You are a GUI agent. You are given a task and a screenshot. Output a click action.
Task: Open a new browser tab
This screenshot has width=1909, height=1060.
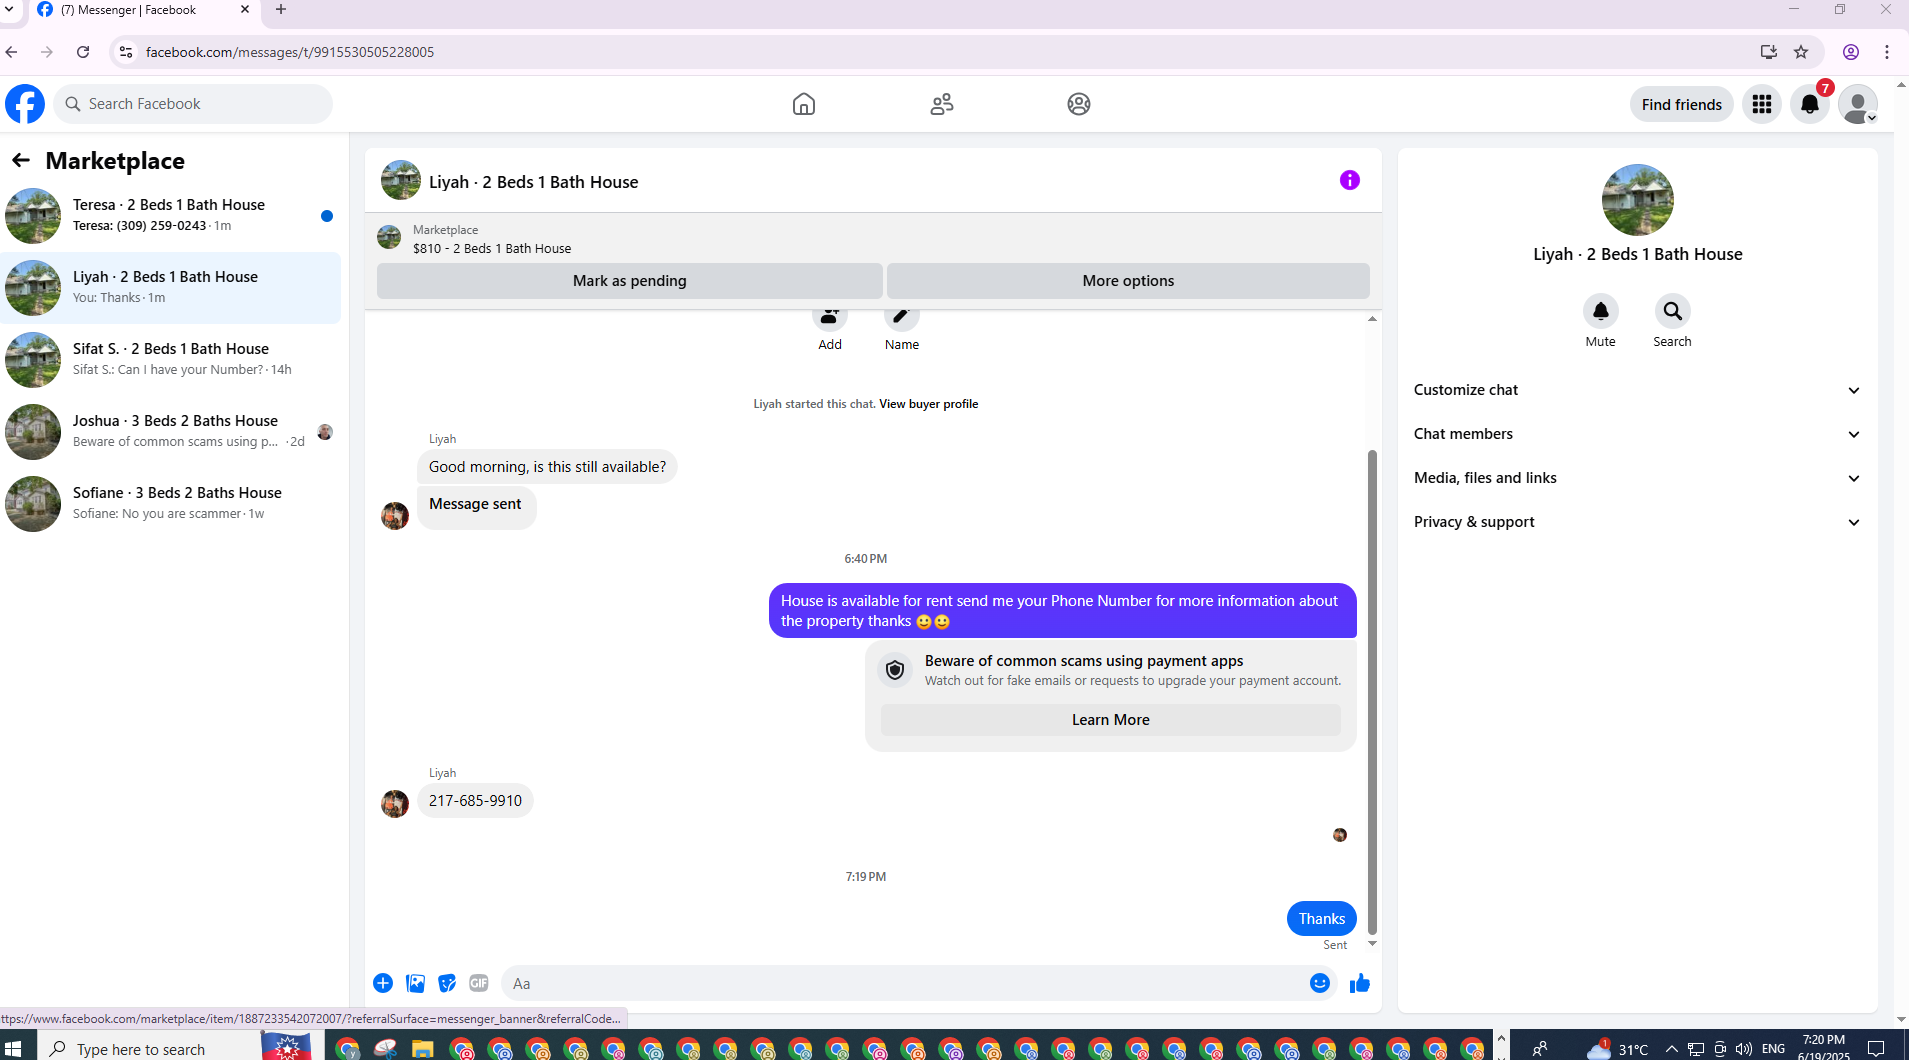coord(281,10)
